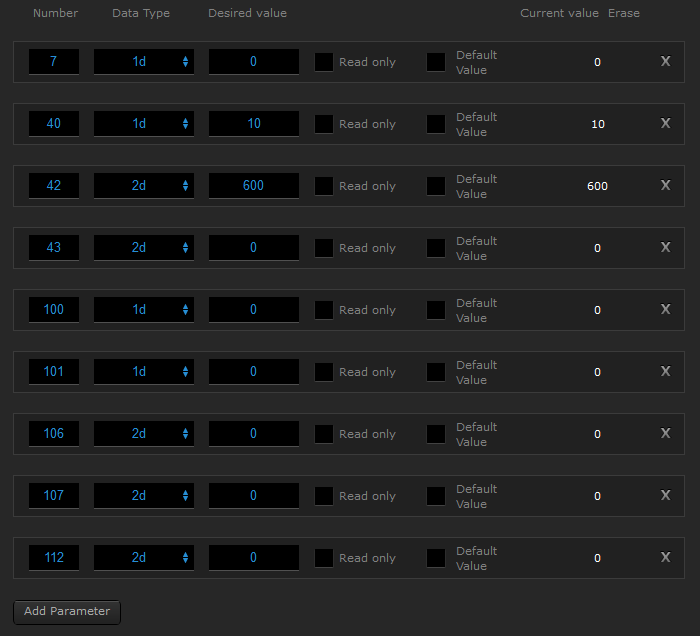Delete parameter 40 using the X icon
This screenshot has height=636, width=700.
665,123
